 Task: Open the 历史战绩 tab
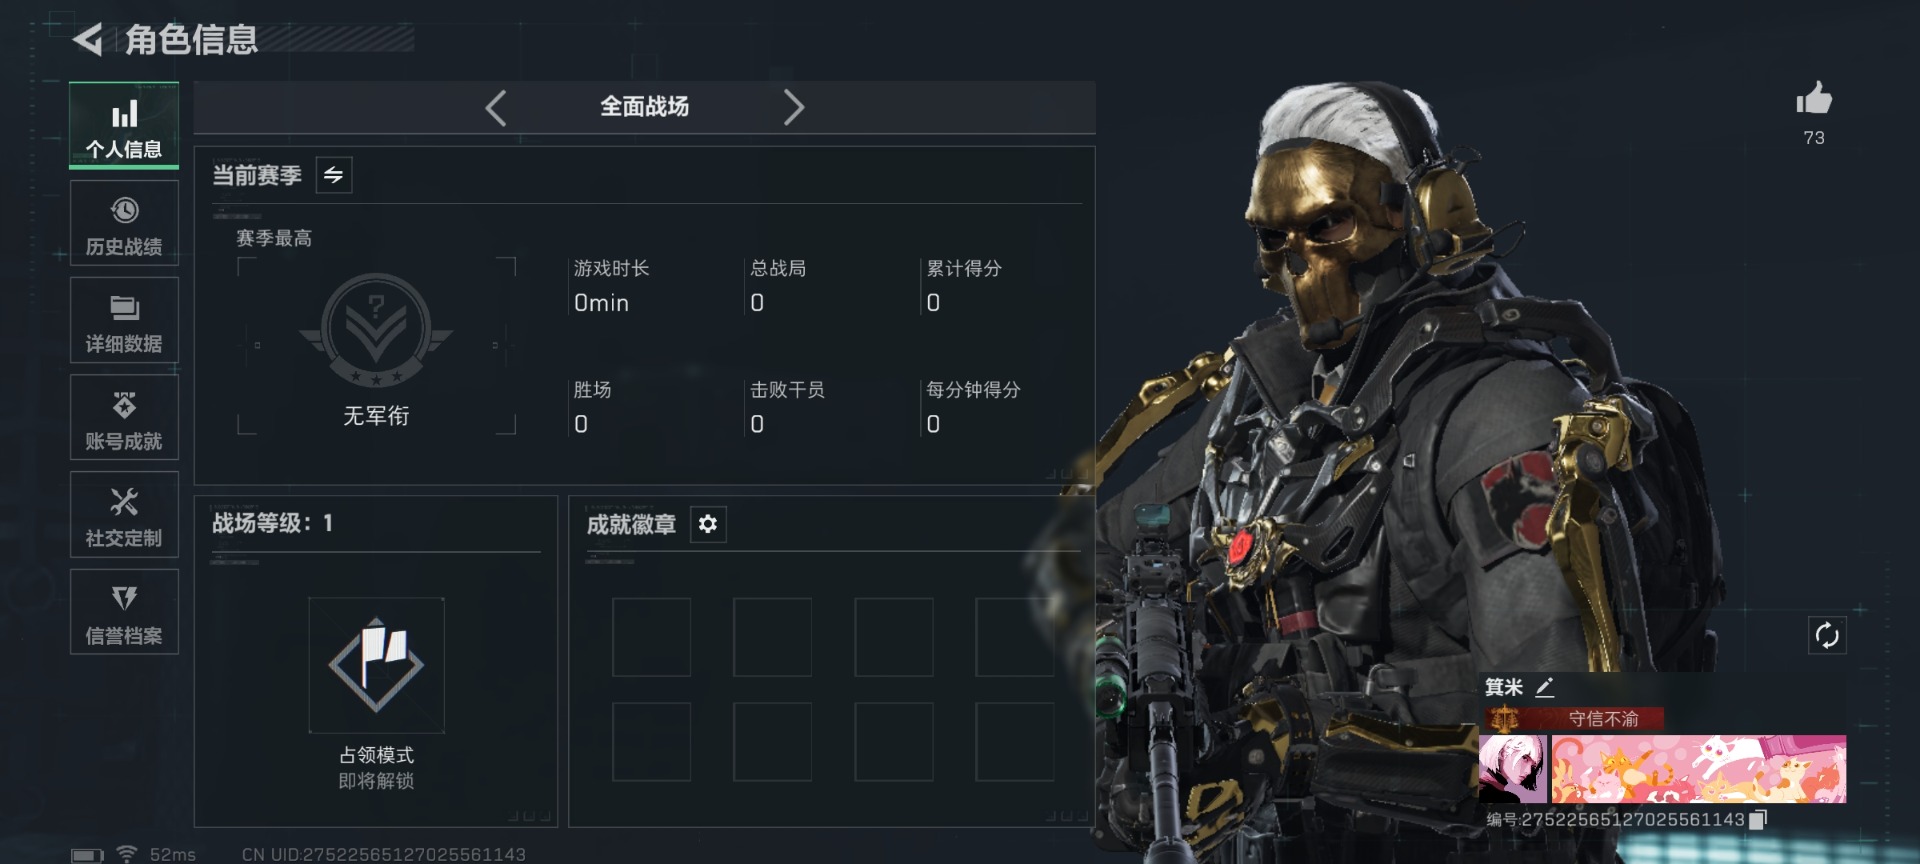pyautogui.click(x=124, y=224)
